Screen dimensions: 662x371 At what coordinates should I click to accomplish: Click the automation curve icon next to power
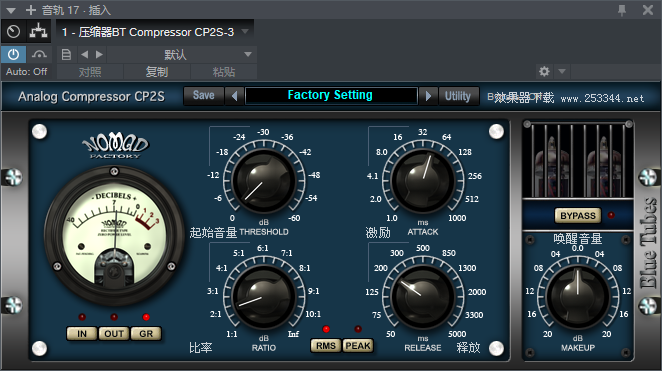[39, 54]
